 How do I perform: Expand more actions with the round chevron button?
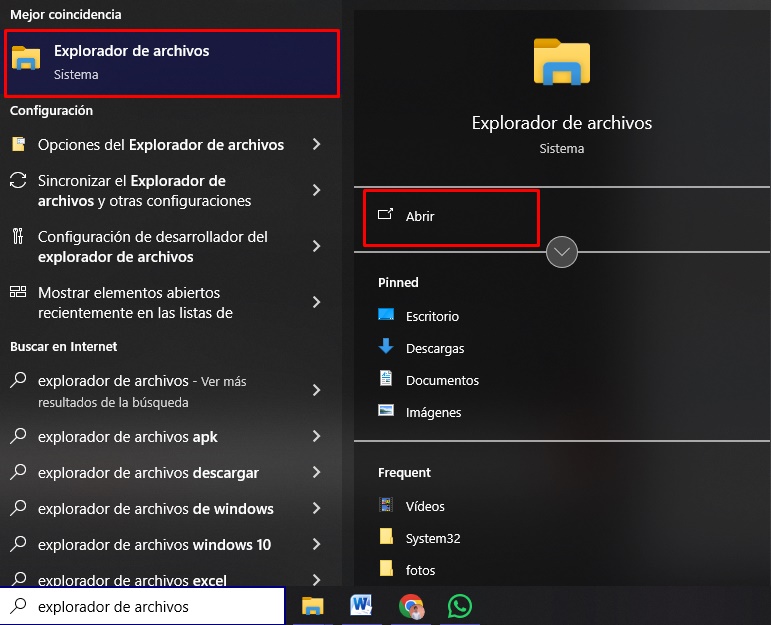(x=562, y=252)
